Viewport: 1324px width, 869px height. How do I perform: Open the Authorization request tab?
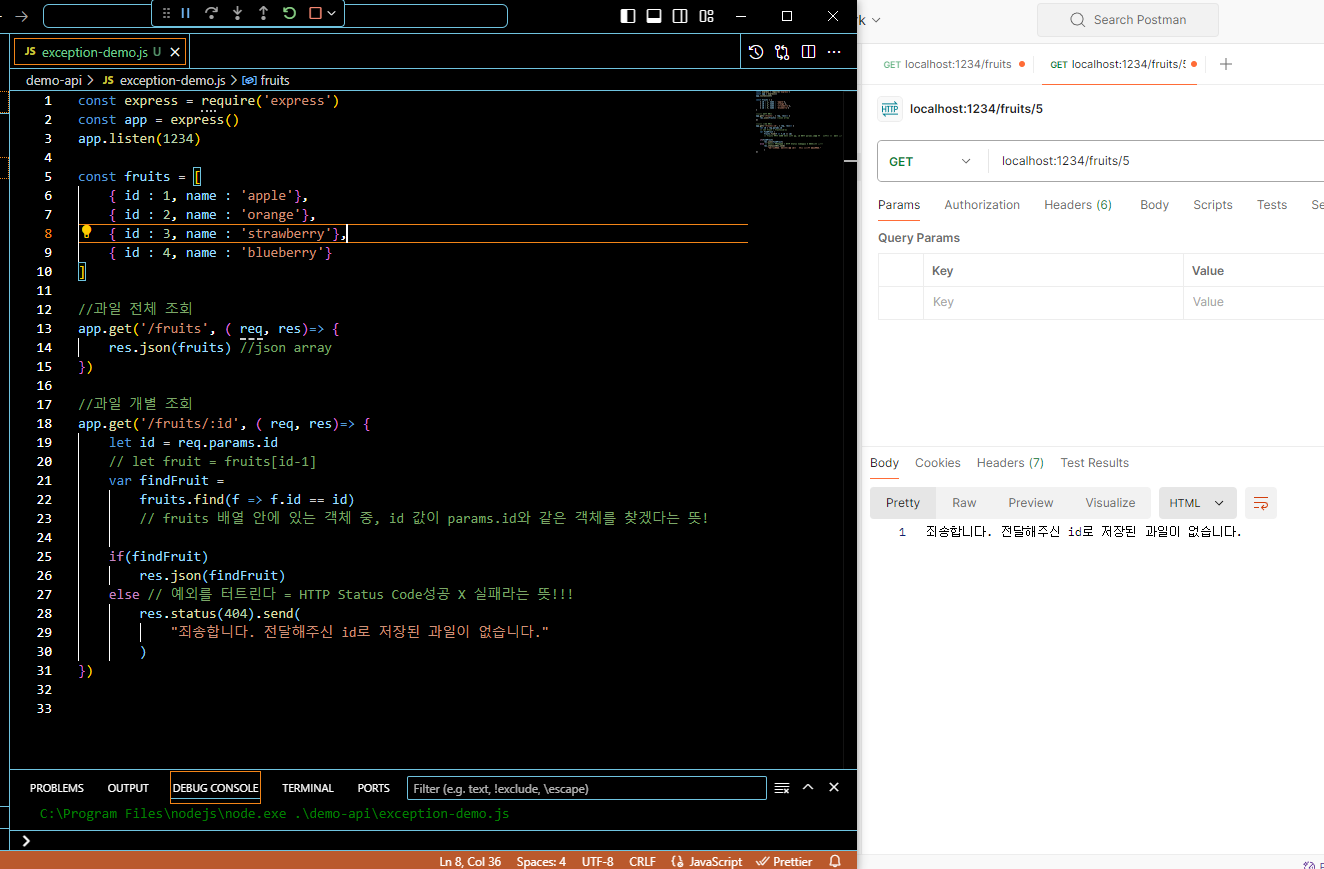[982, 205]
